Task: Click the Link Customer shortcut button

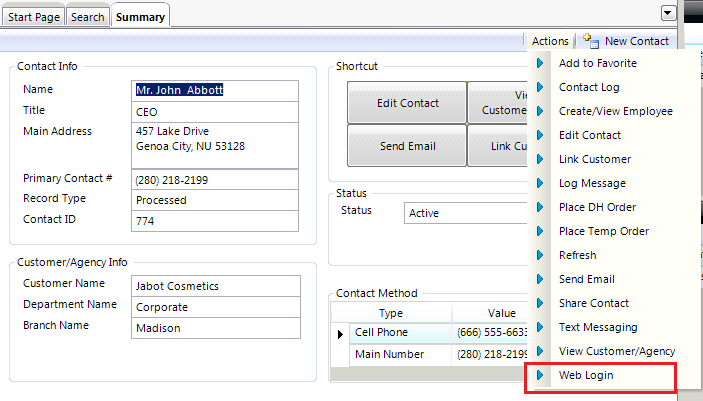Action: point(498,146)
